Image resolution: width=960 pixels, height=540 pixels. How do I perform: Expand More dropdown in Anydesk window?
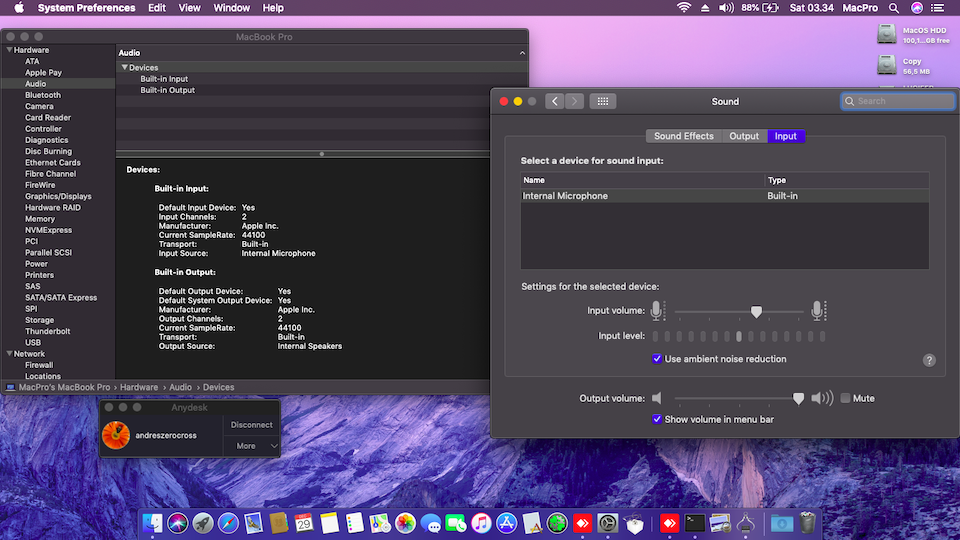pyautogui.click(x=251, y=446)
